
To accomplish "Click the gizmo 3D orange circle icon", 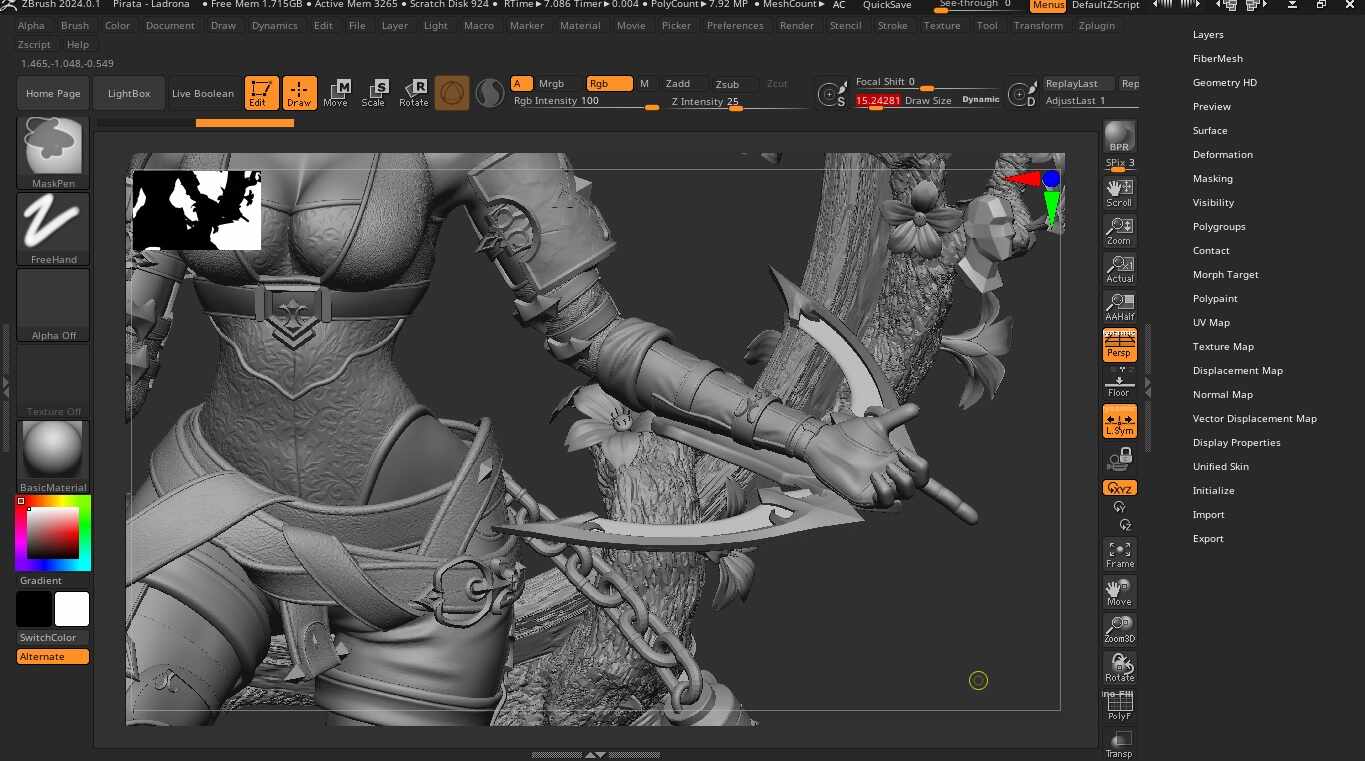I will tap(452, 93).
